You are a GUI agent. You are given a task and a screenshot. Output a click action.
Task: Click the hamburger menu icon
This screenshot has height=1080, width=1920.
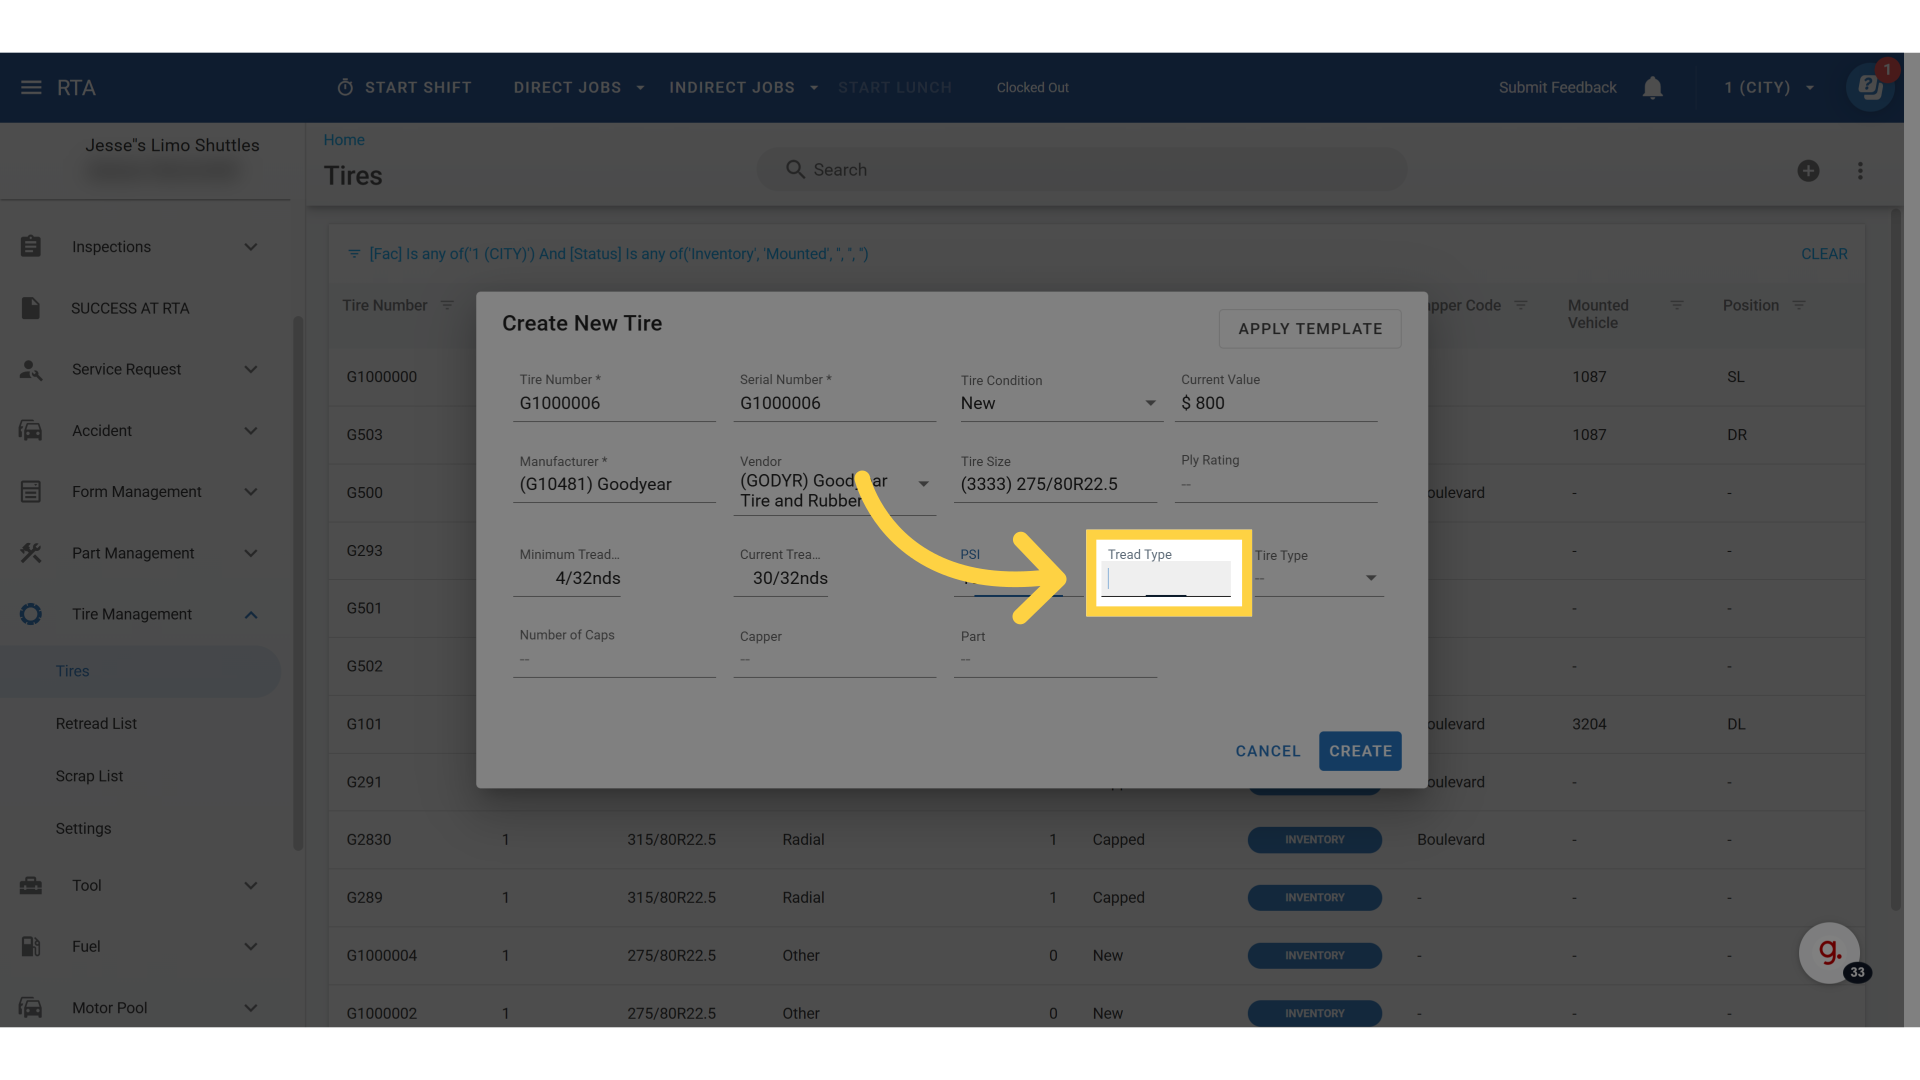click(31, 88)
